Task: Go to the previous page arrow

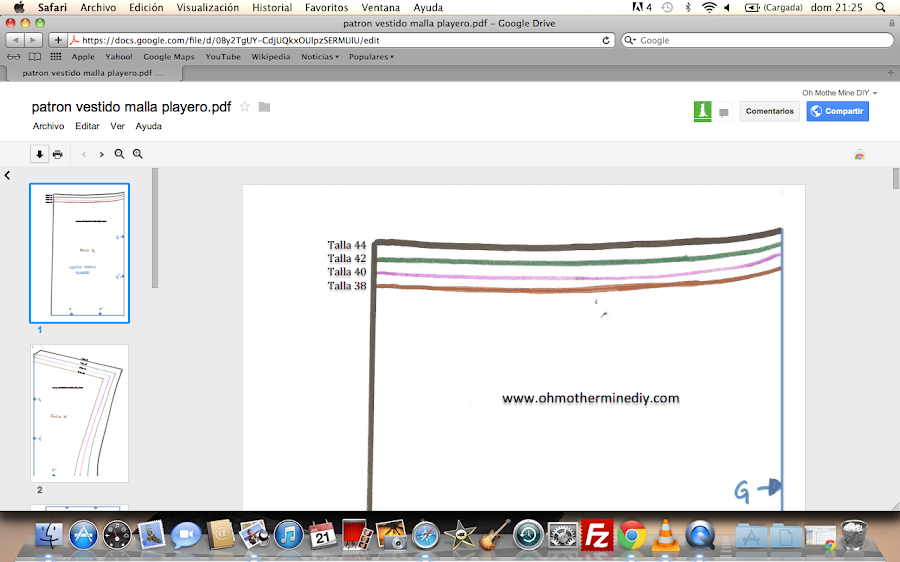Action: coord(84,154)
